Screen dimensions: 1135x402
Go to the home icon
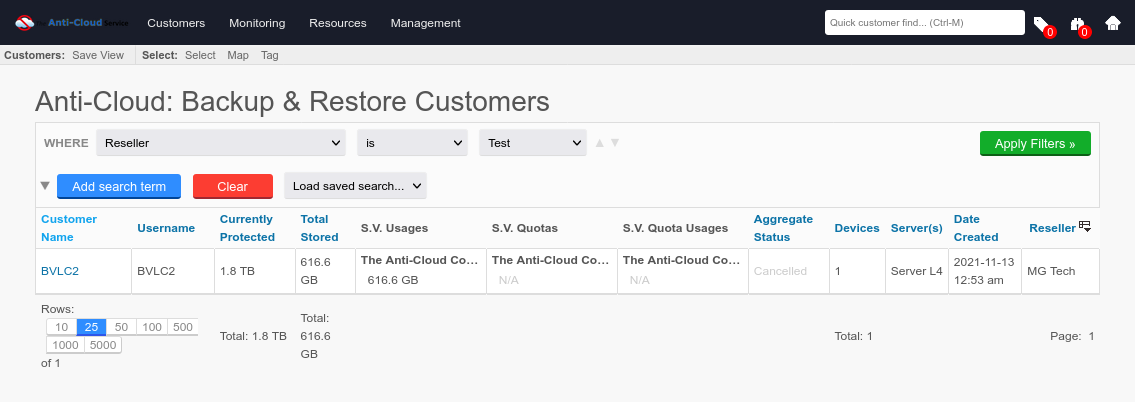click(x=1113, y=22)
